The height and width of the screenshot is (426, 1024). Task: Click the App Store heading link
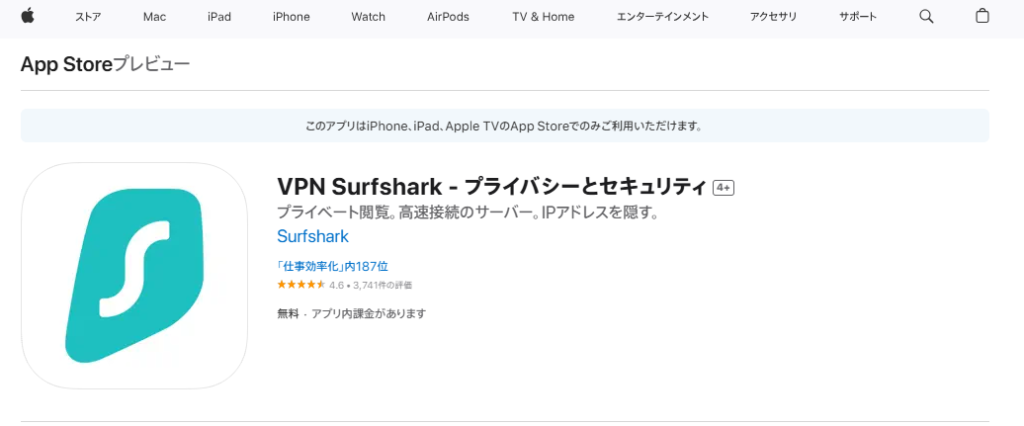coord(66,64)
